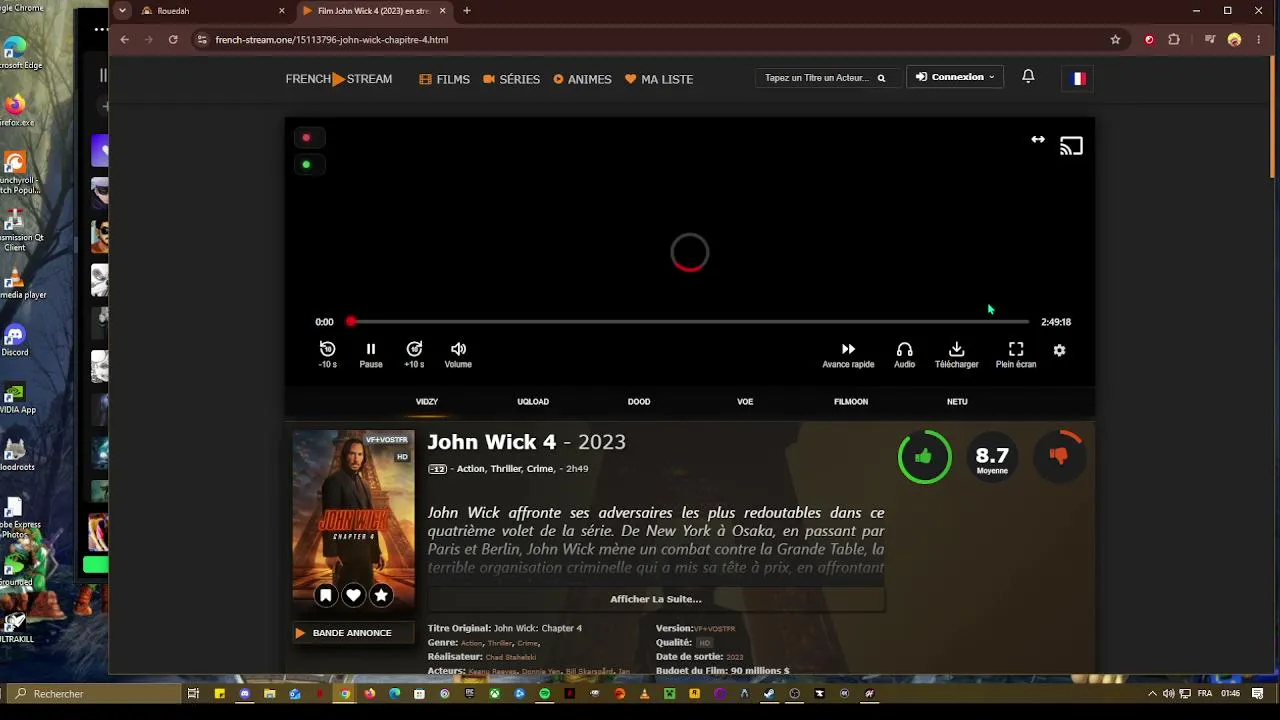The image size is (1280, 720).
Task: Open the player settings gear
Action: click(1059, 350)
